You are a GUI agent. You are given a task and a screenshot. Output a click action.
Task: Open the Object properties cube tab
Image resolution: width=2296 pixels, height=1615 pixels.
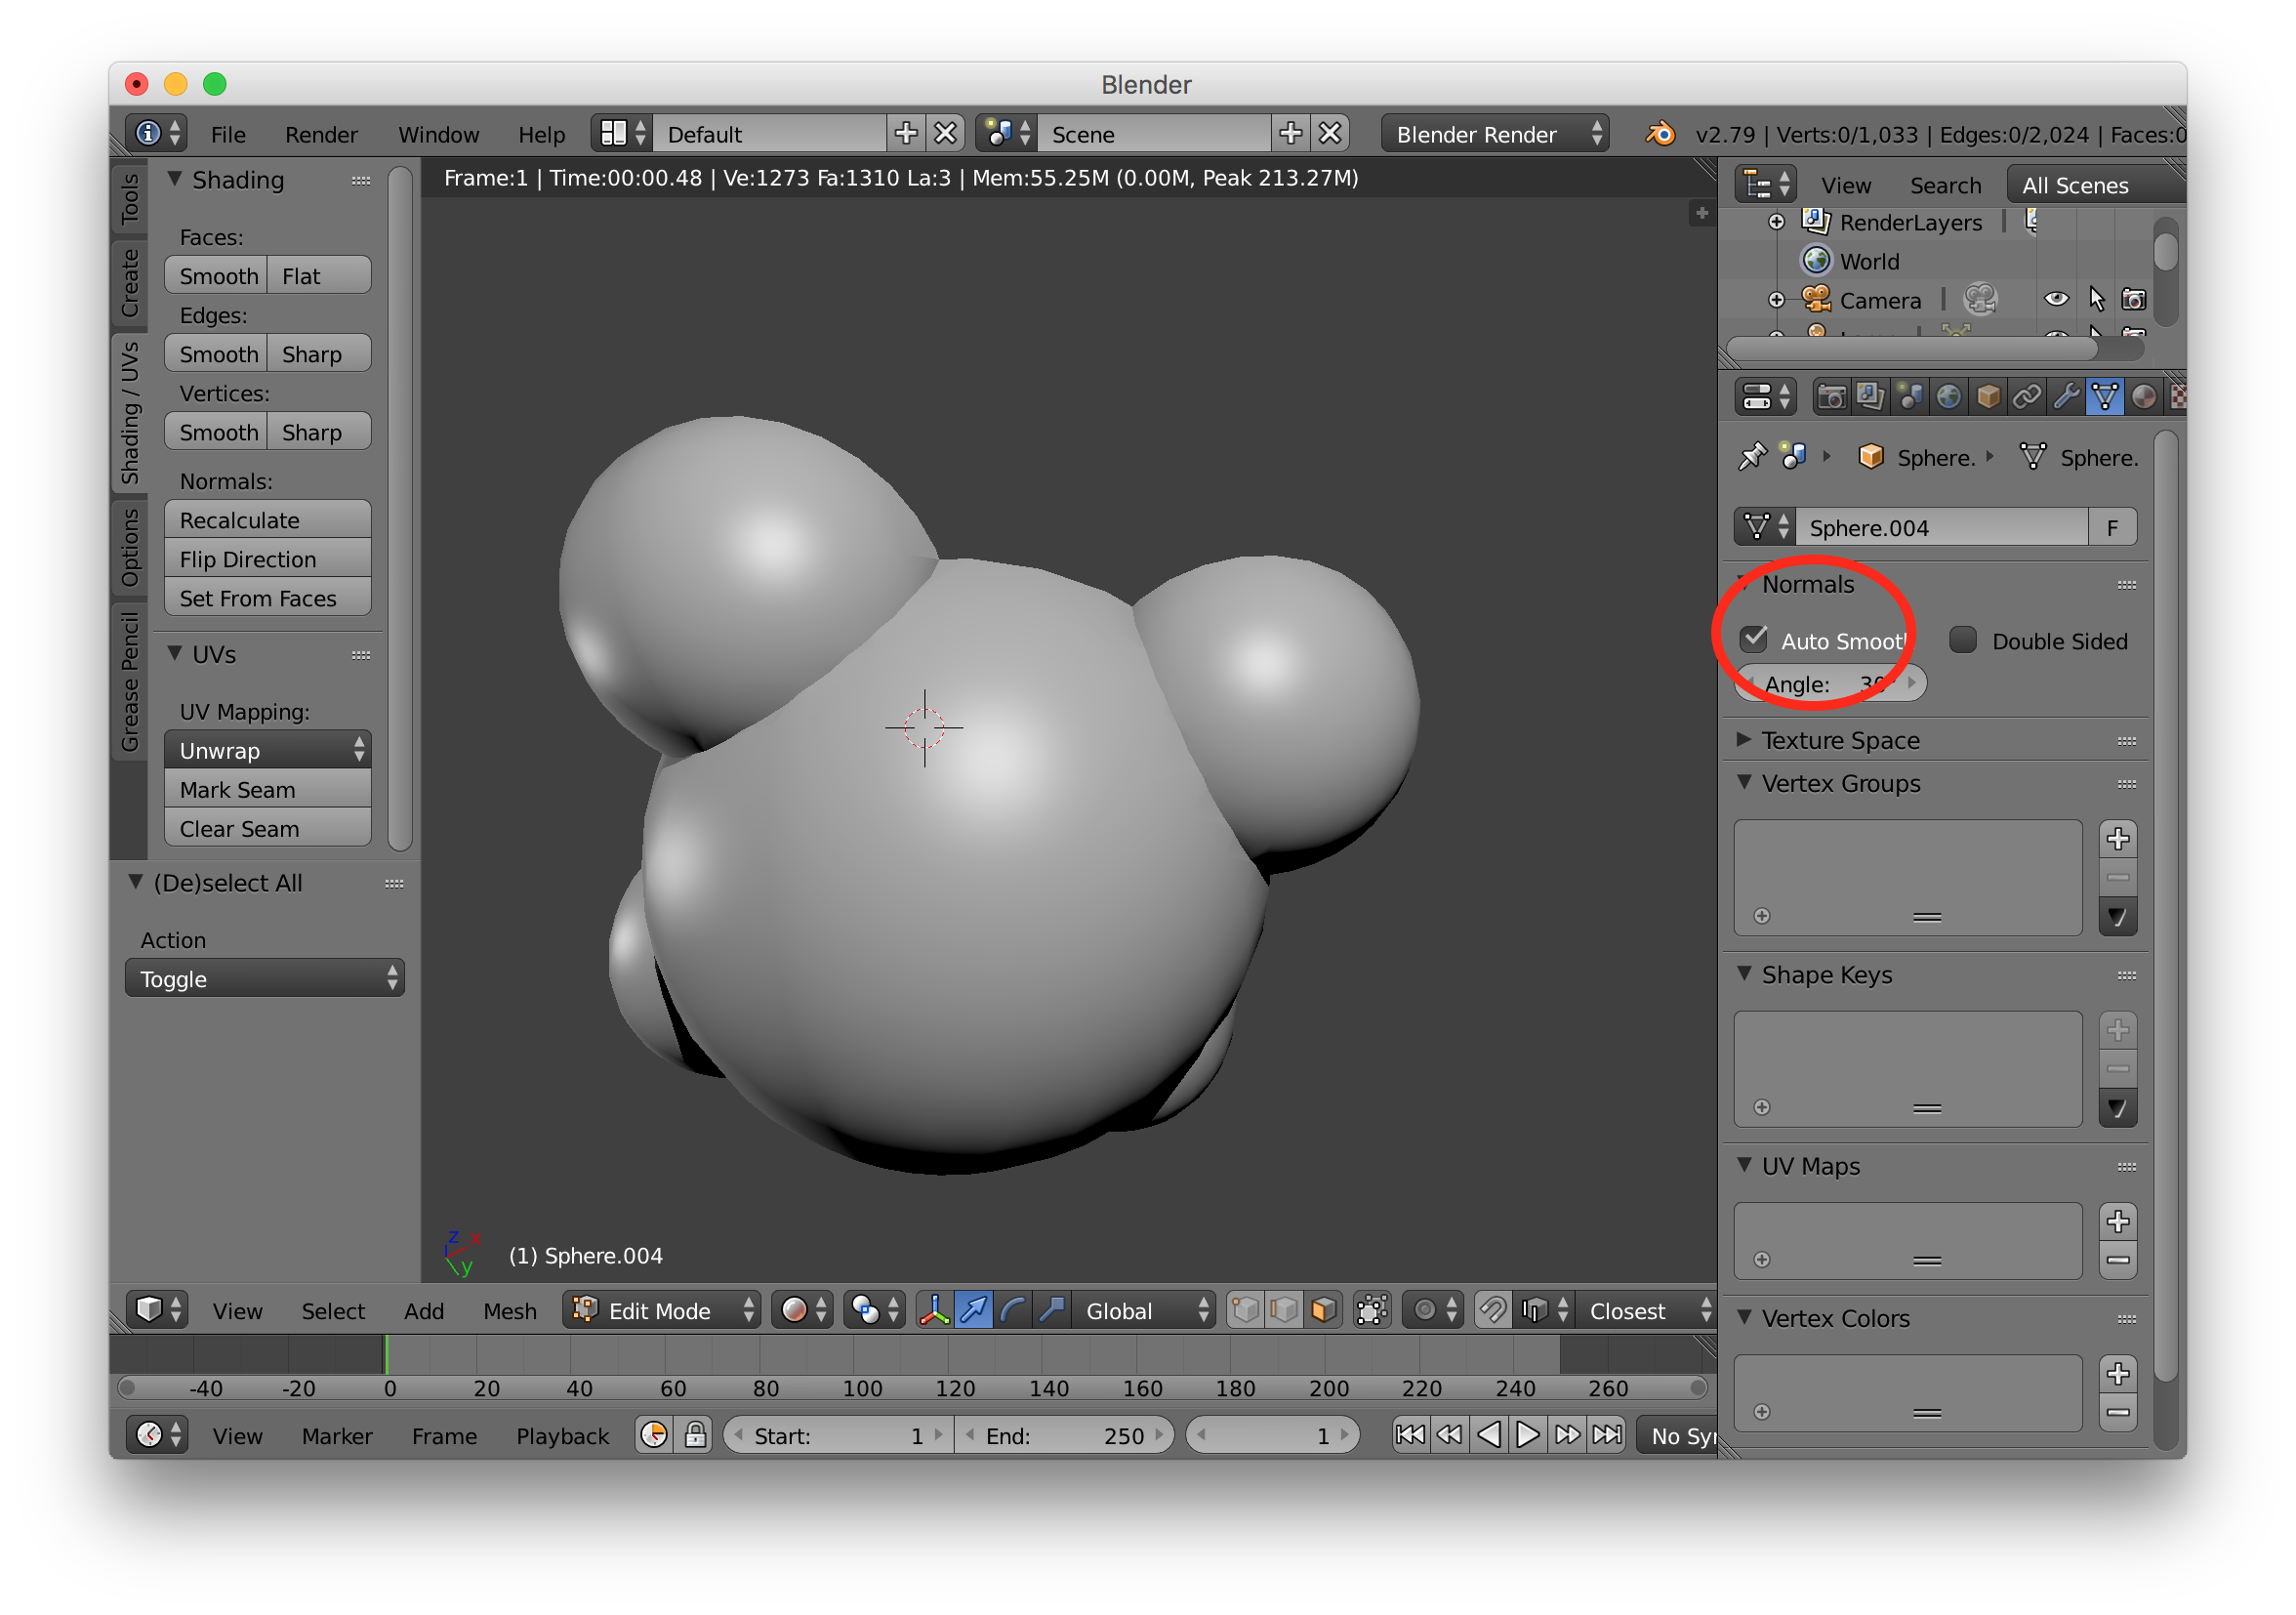click(1988, 397)
